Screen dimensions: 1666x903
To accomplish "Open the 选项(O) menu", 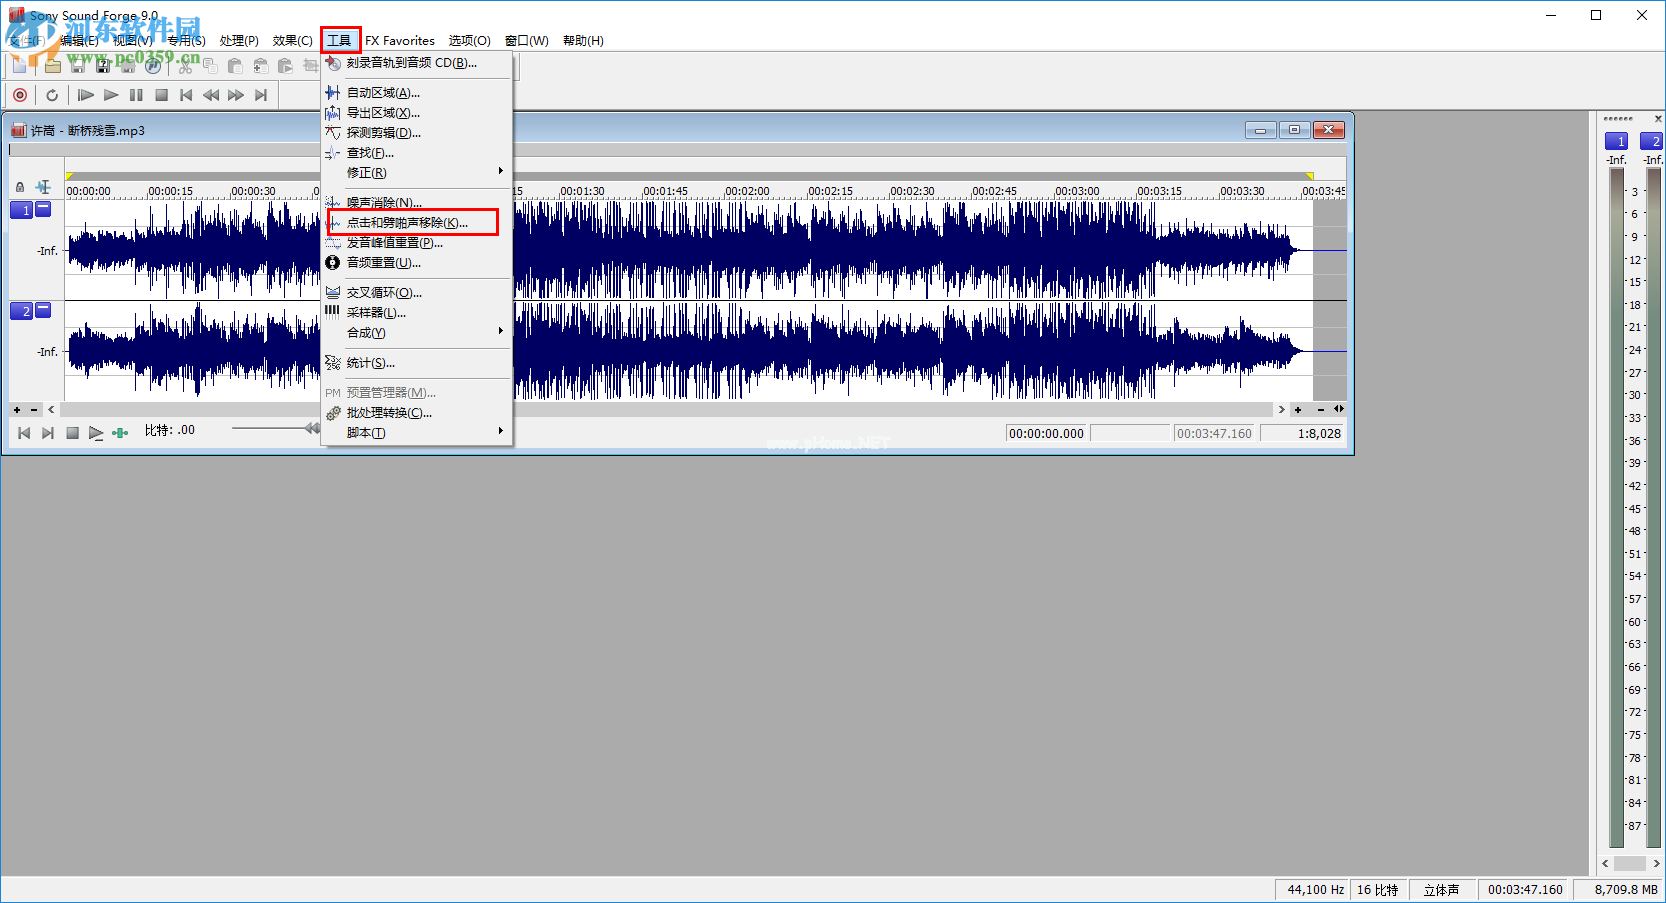I will 470,41.
